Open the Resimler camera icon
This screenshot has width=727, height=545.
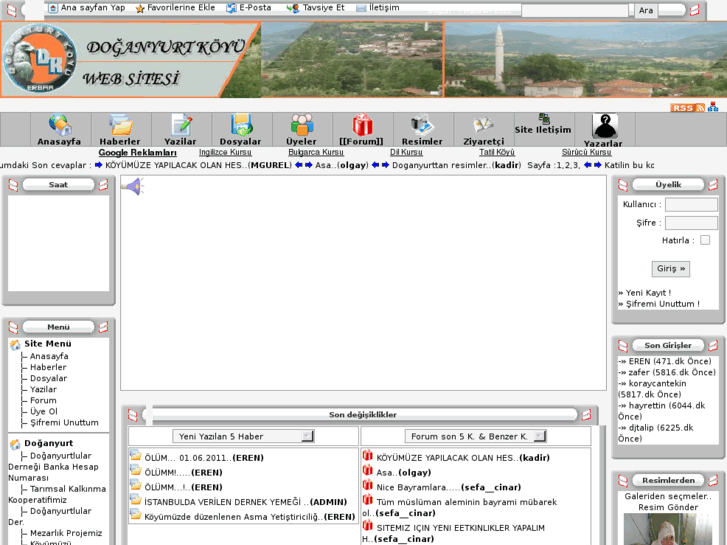tap(422, 124)
